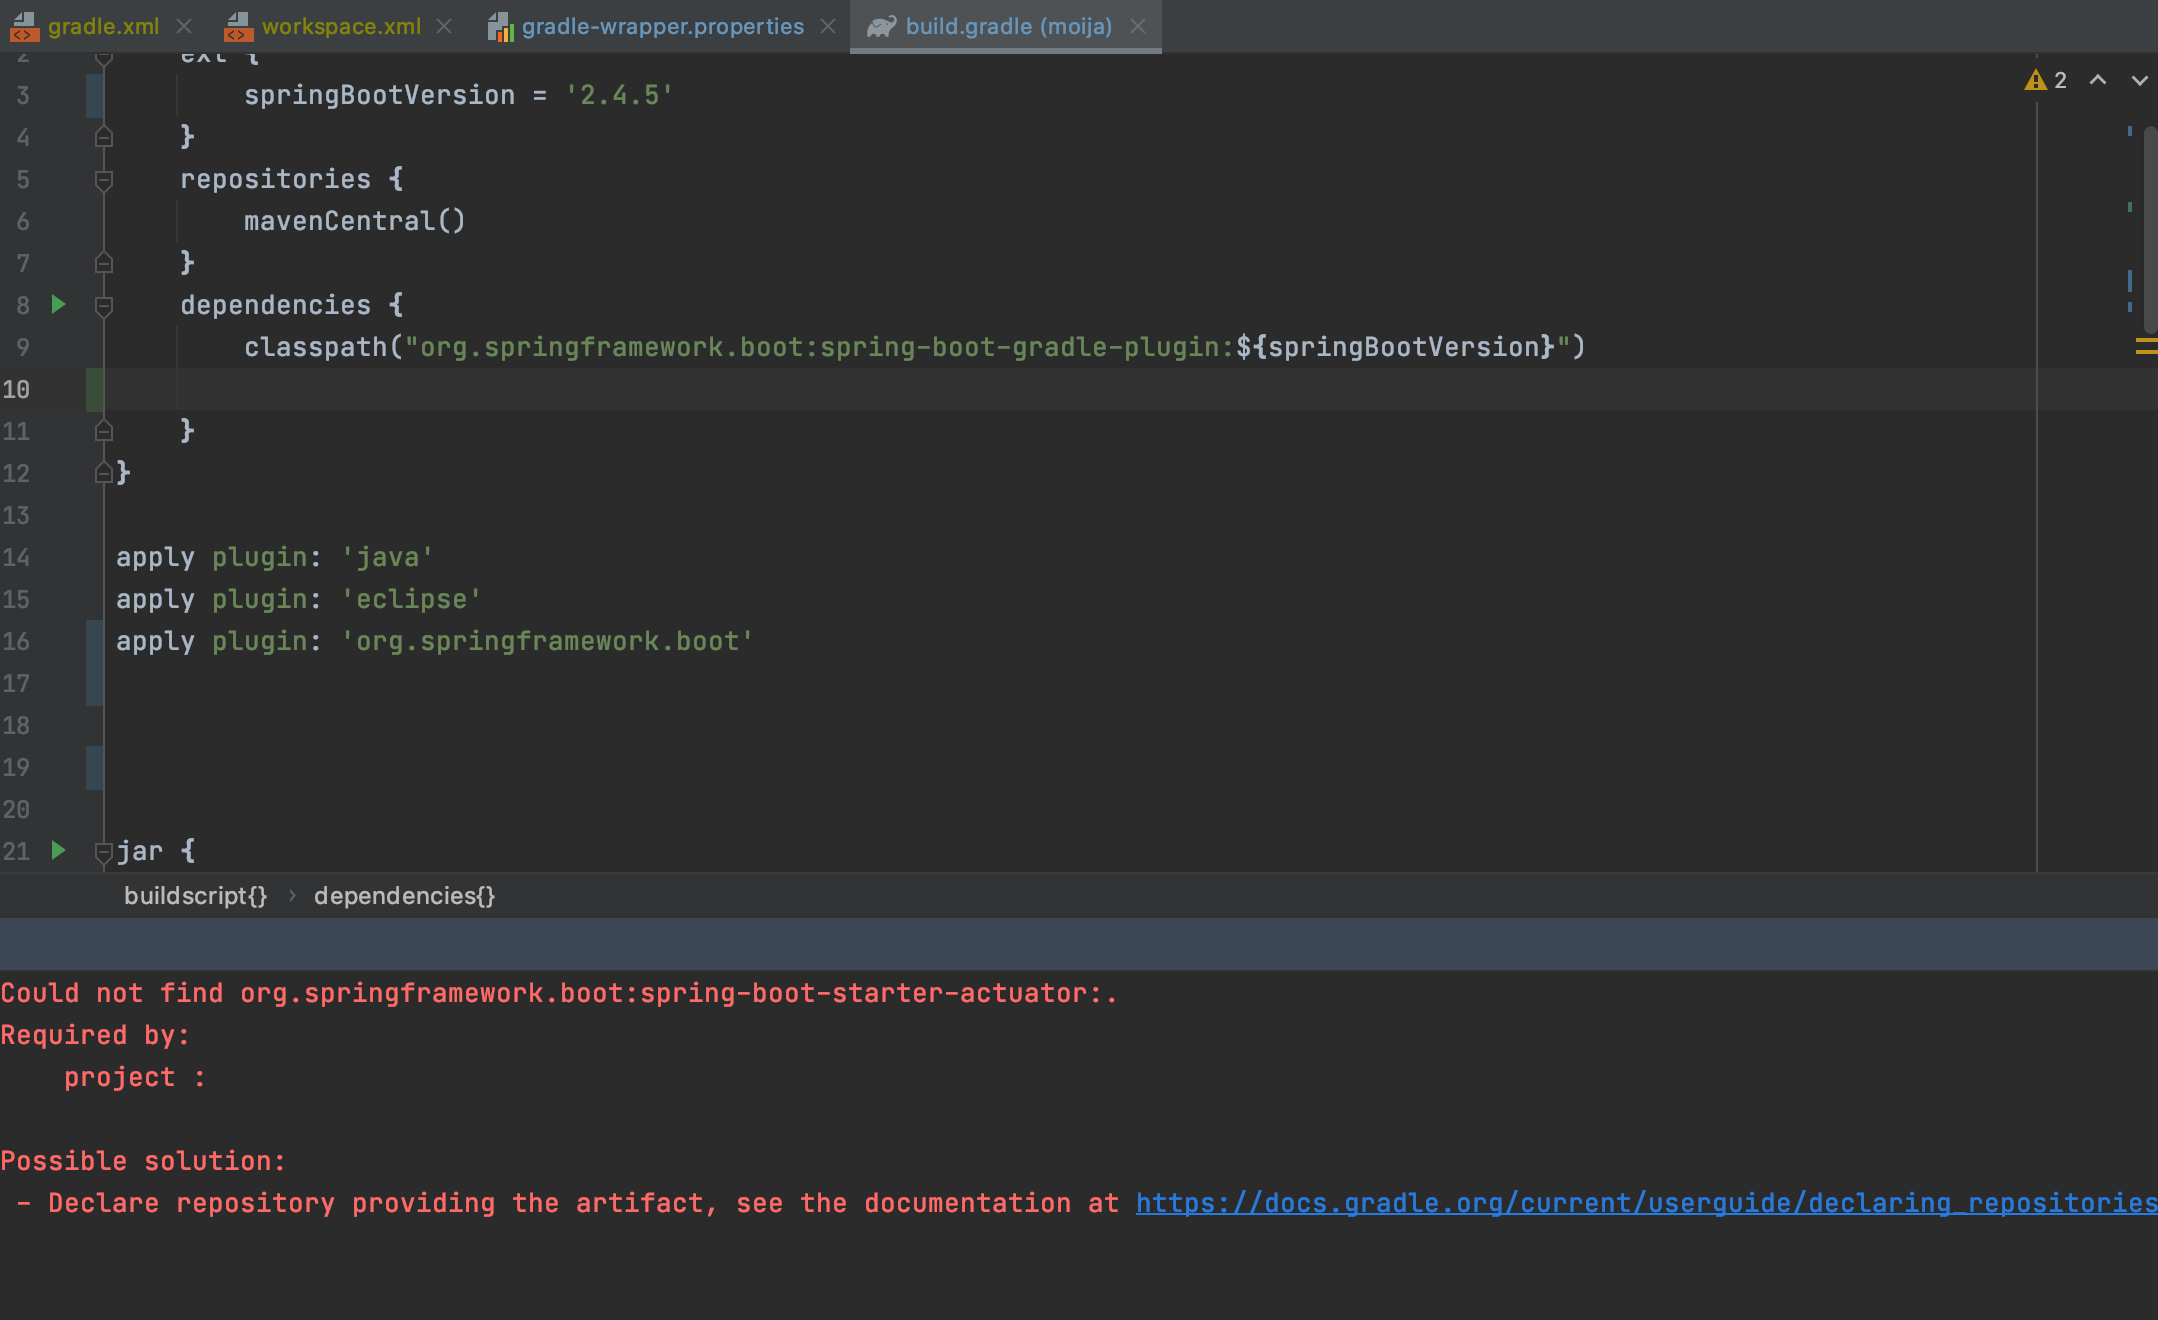Click the 'Possible solution:' text
2158x1320 pixels.
[143, 1161]
